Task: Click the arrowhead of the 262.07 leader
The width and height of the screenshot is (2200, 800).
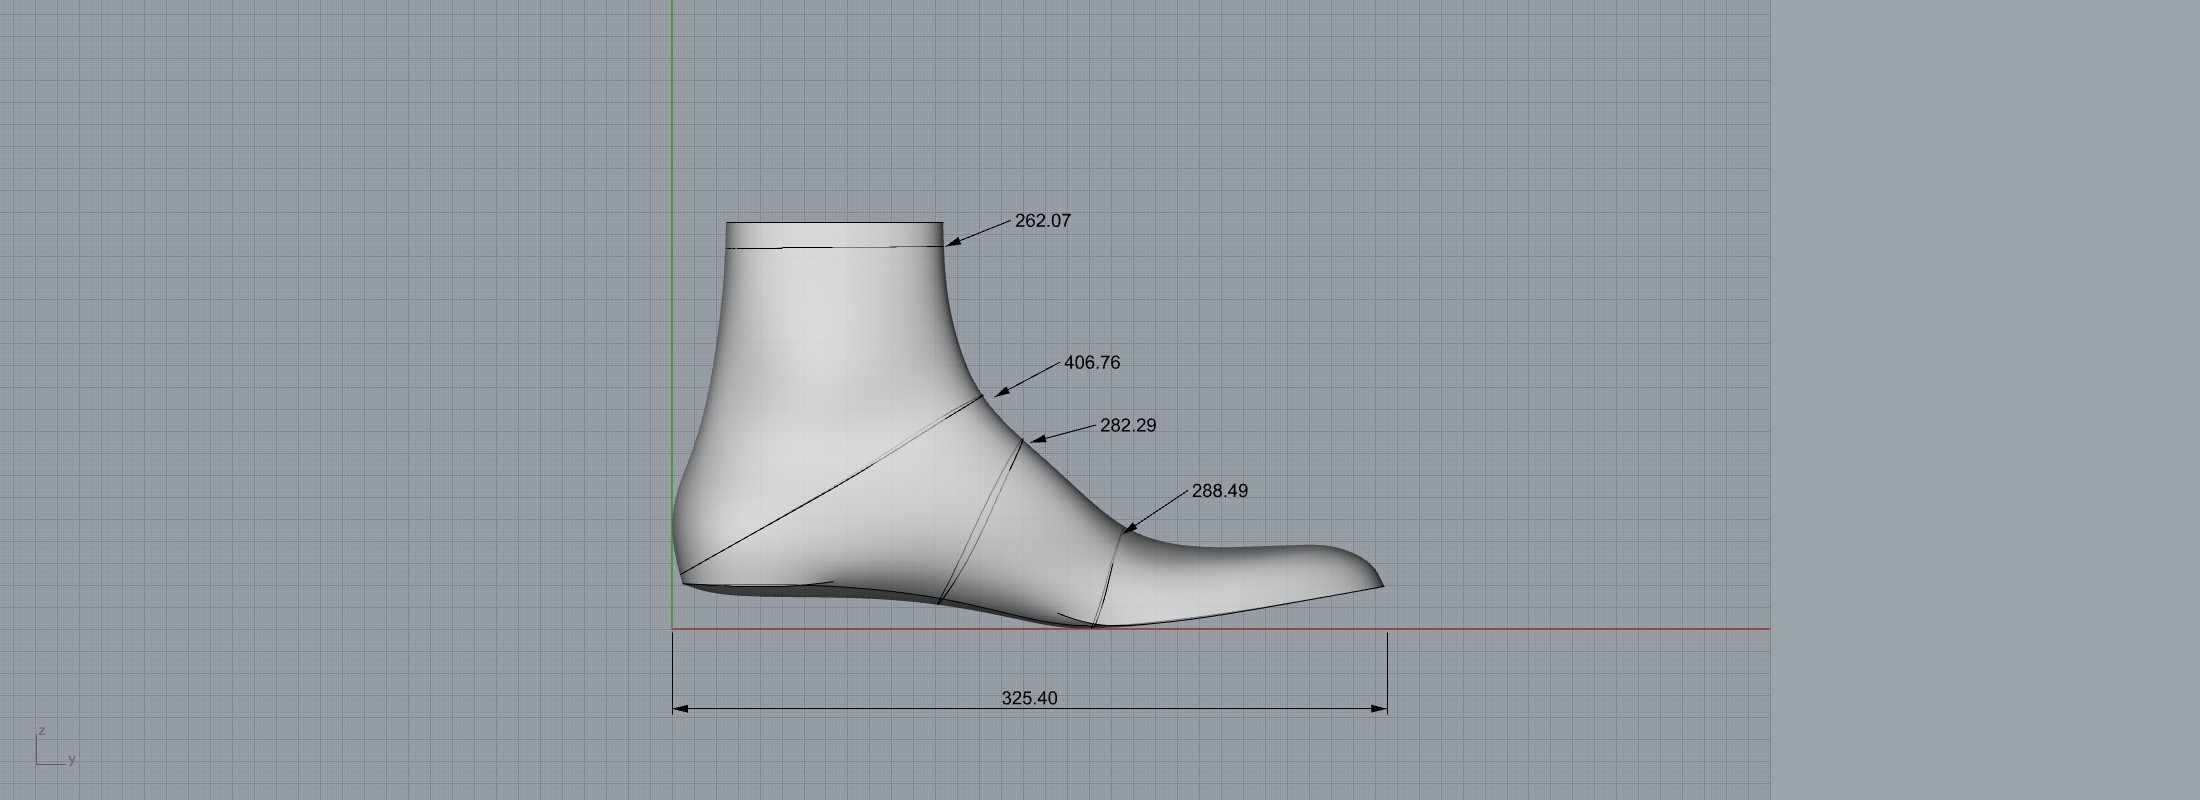Action: click(952, 241)
